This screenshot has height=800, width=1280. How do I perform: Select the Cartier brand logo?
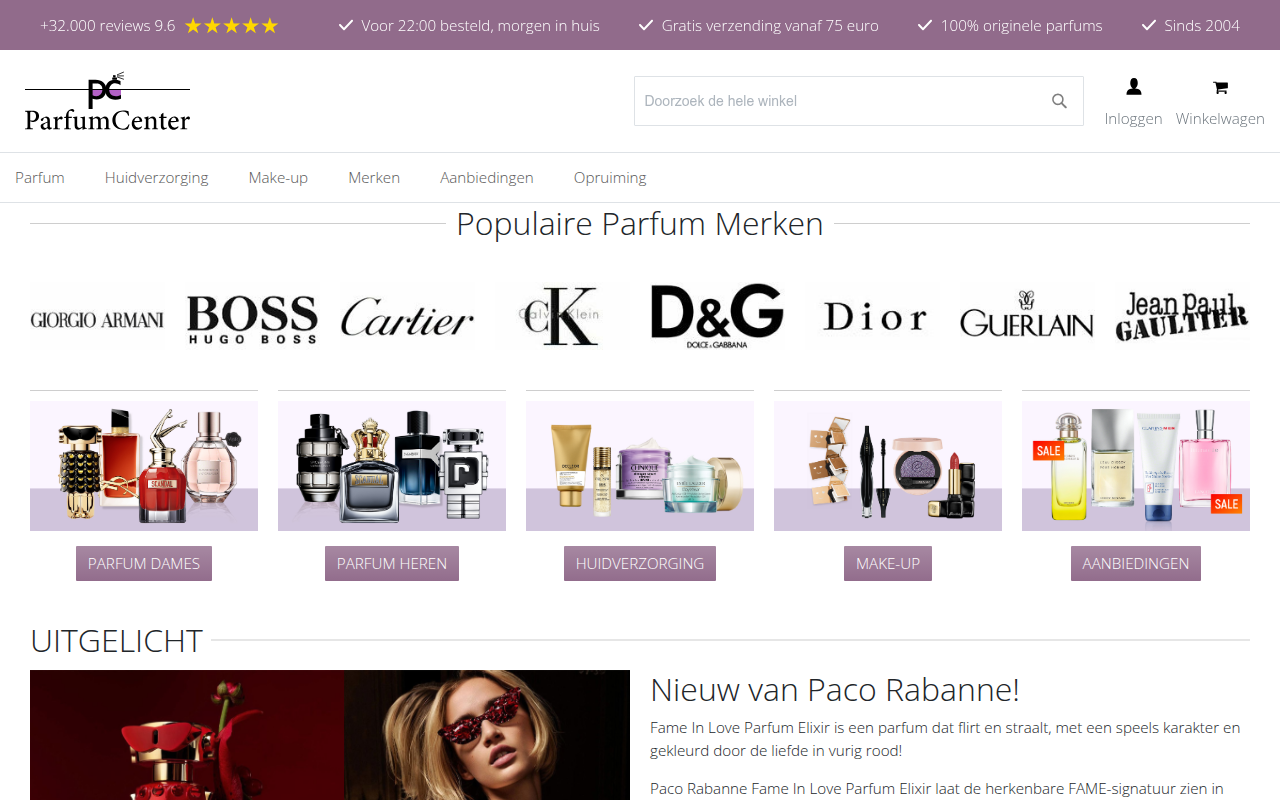407,318
